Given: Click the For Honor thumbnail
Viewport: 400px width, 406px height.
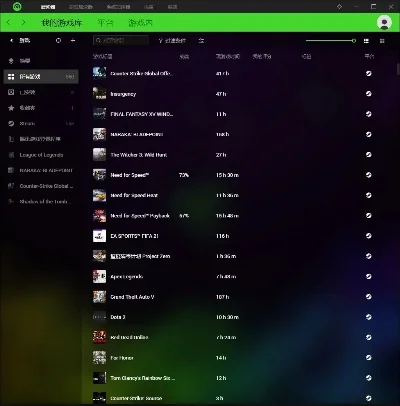Looking at the screenshot, I should point(99,358).
